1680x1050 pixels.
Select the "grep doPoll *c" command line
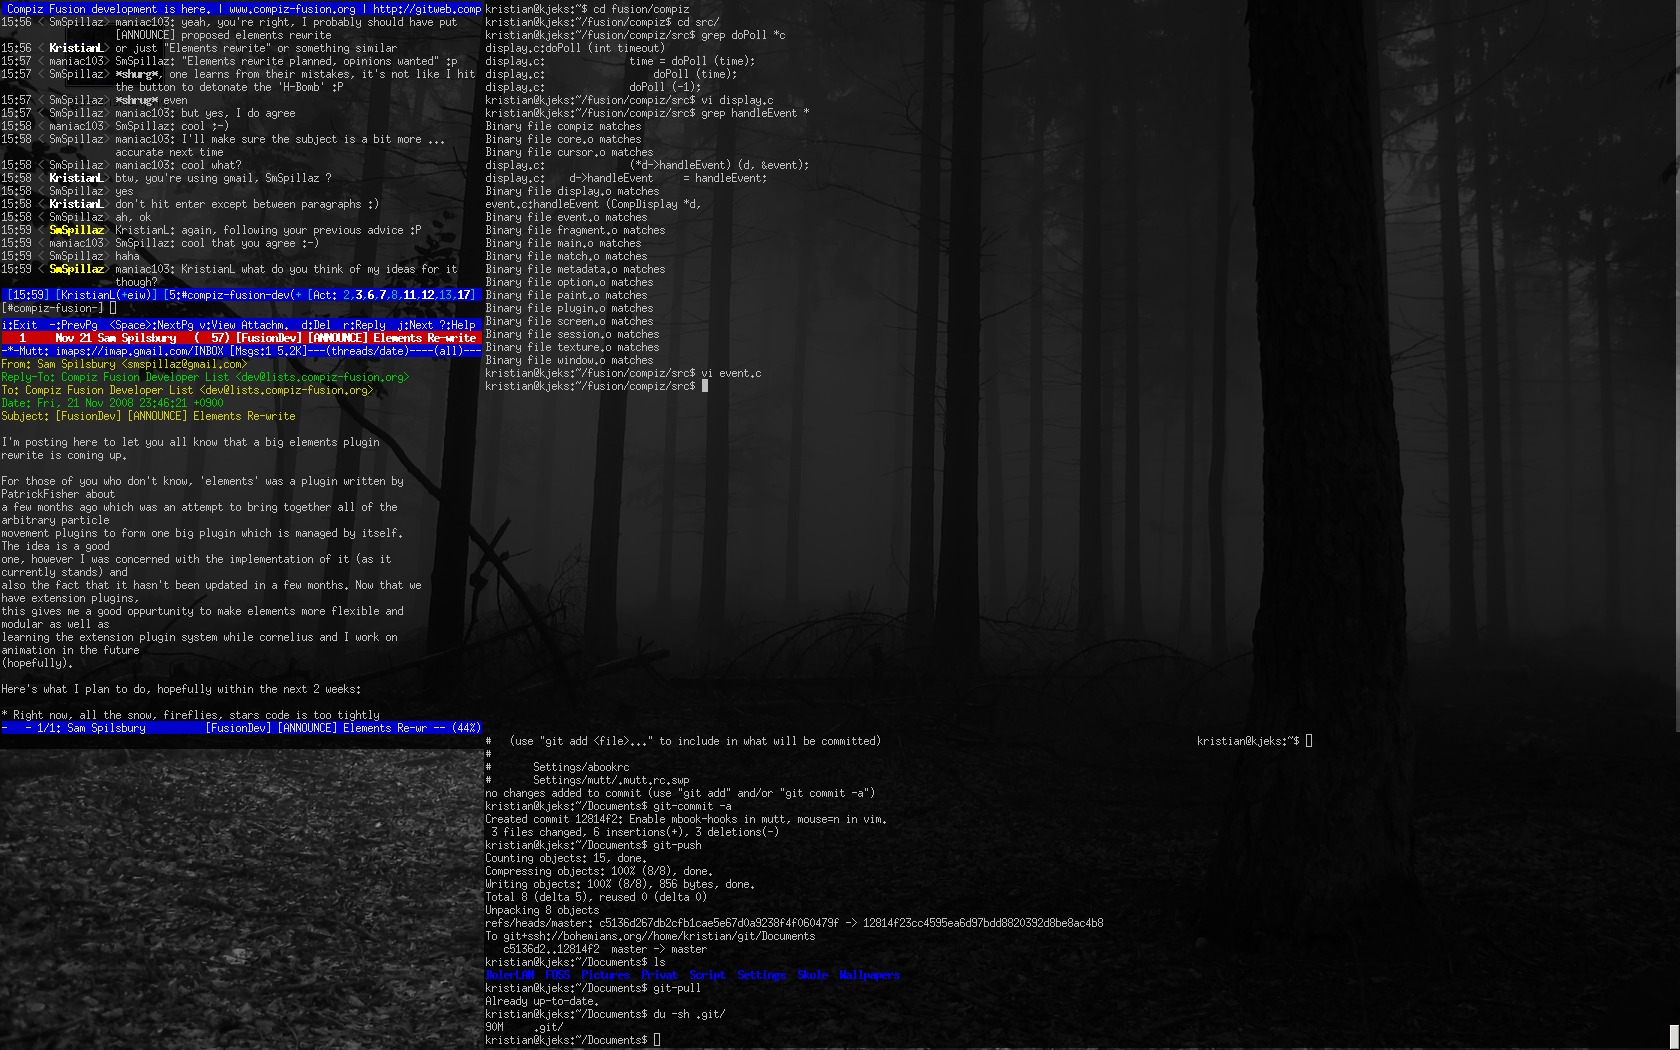[635, 35]
